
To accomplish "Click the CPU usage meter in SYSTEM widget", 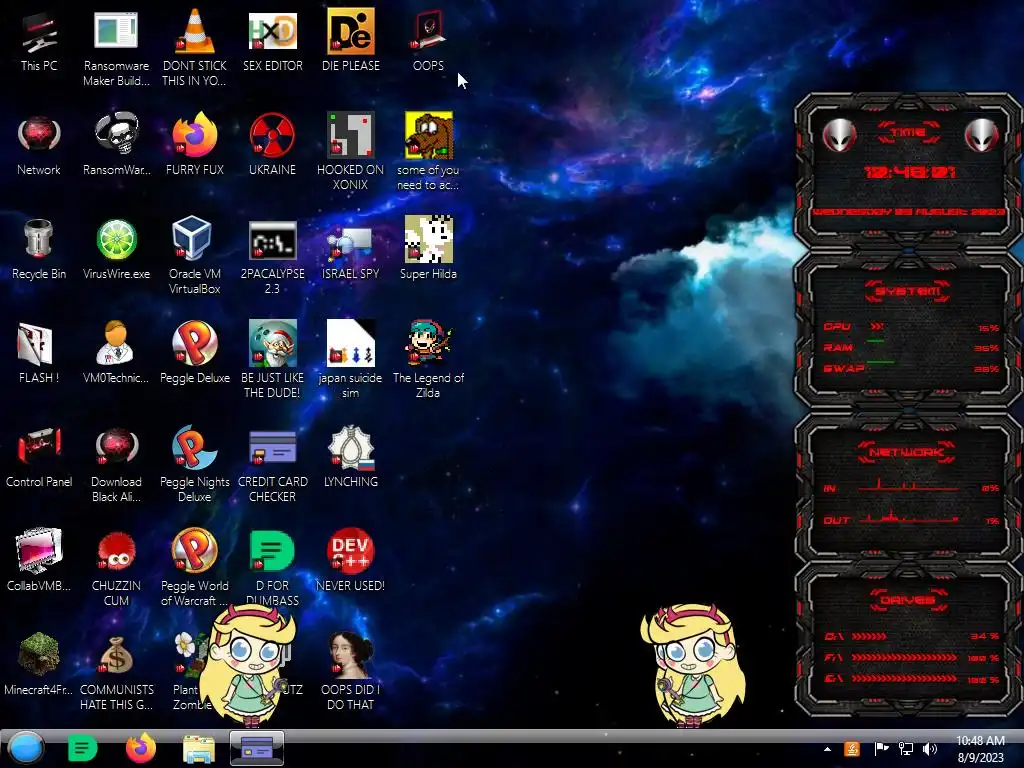I will [911, 327].
